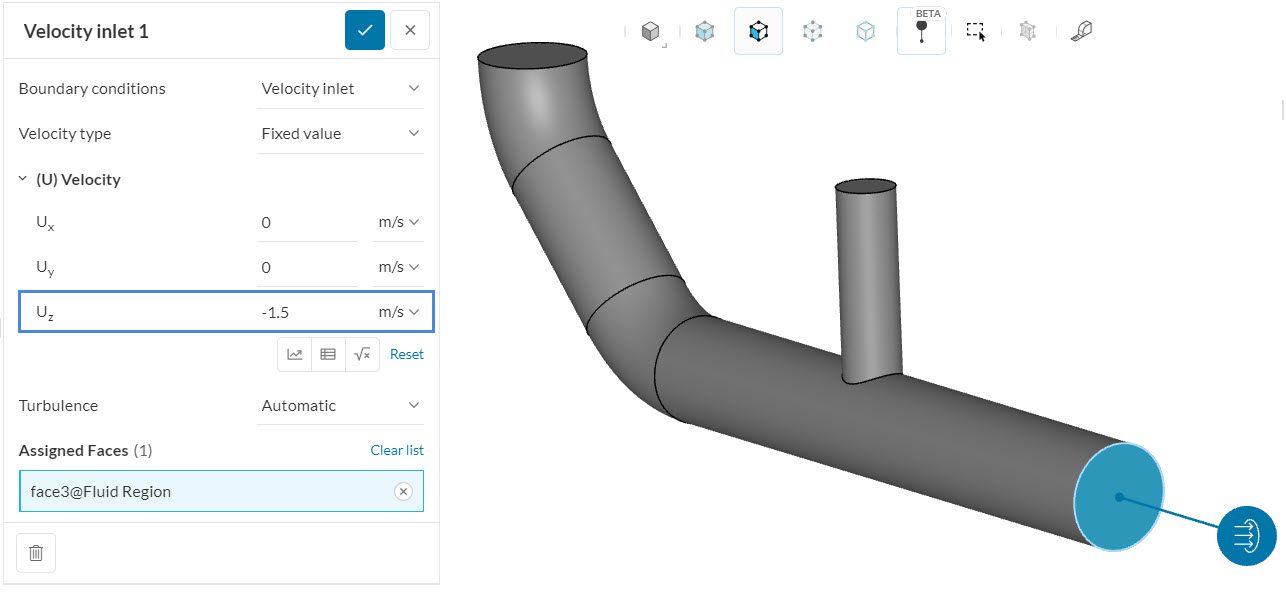This screenshot has width=1286, height=610.
Task: Click Clear list for assigned faces
Action: tap(397, 450)
